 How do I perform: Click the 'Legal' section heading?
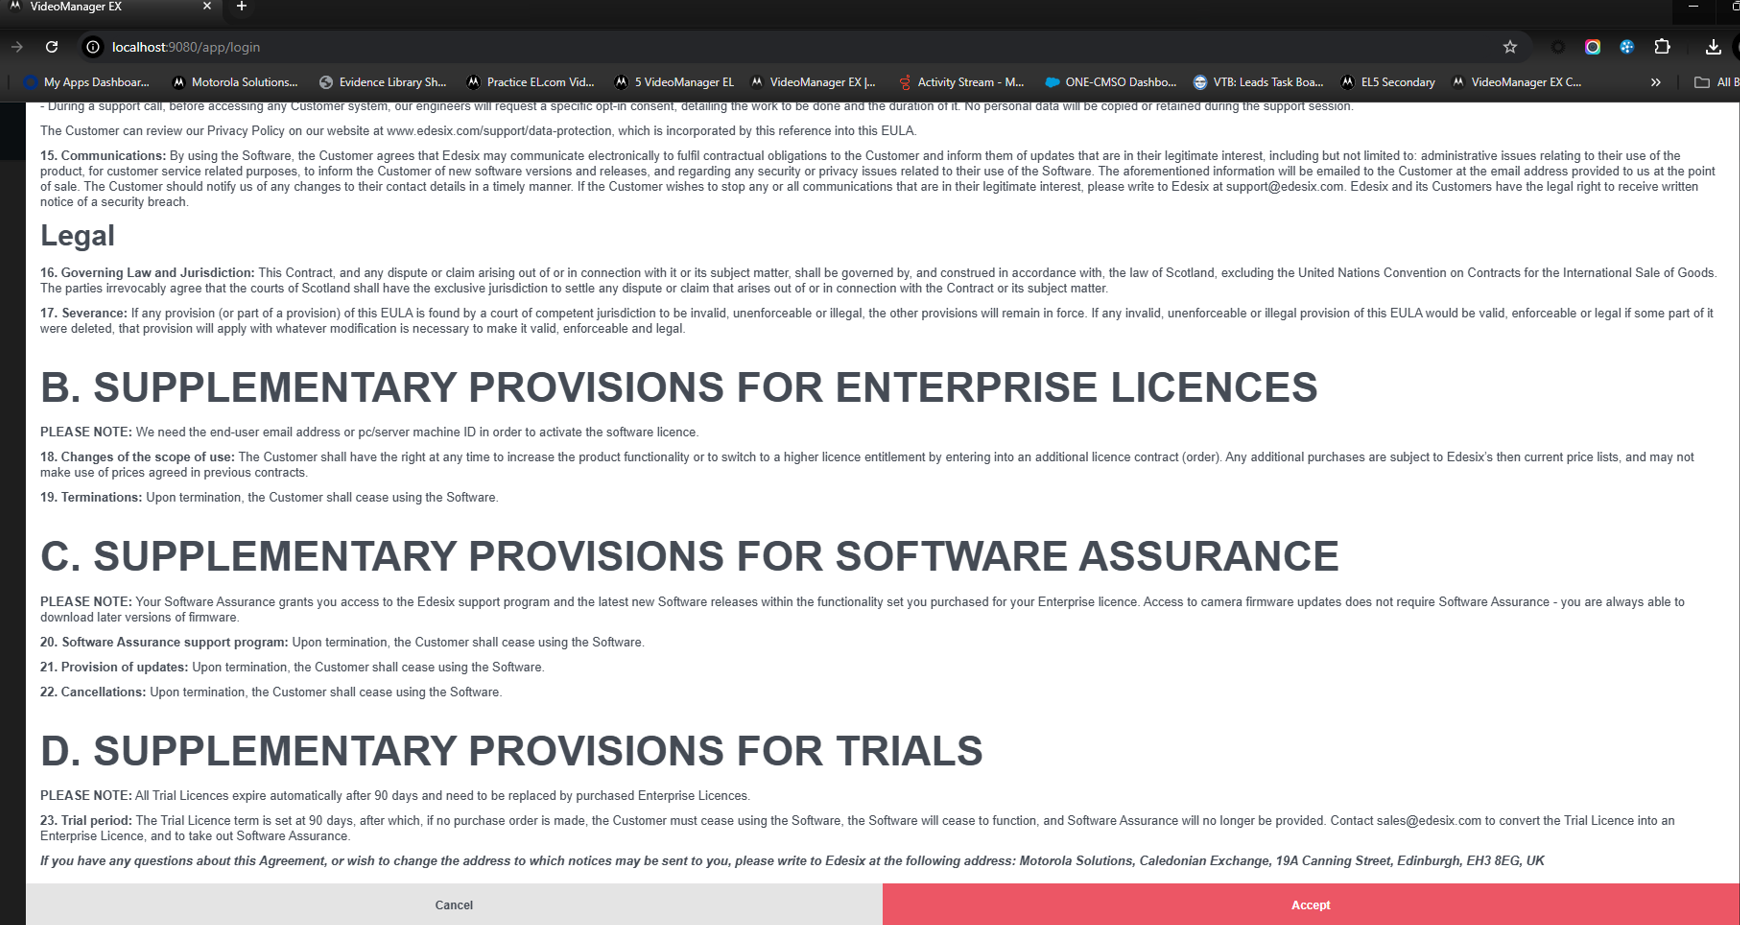77,236
